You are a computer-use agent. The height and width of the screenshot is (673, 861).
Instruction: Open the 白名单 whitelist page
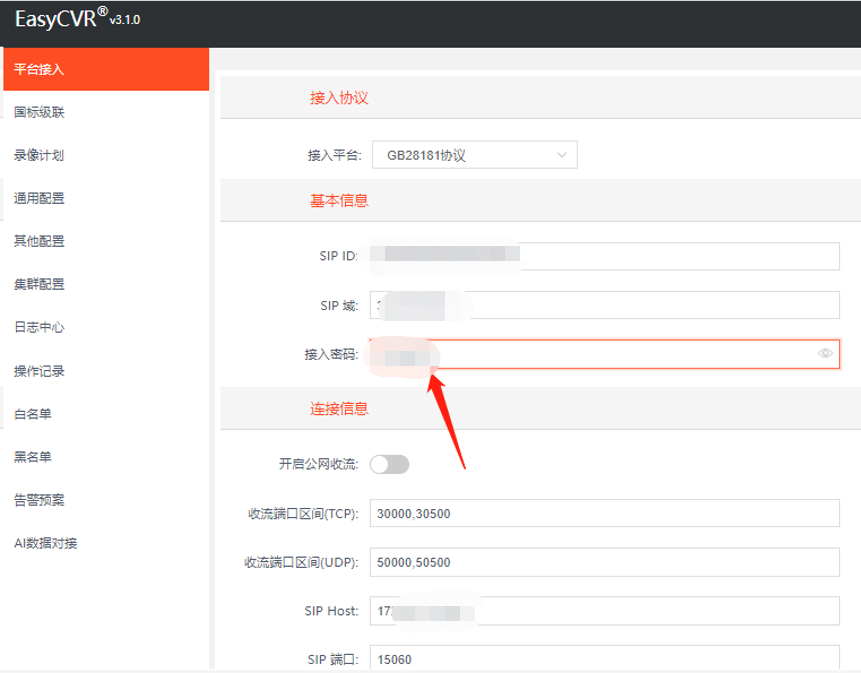tap(33, 413)
